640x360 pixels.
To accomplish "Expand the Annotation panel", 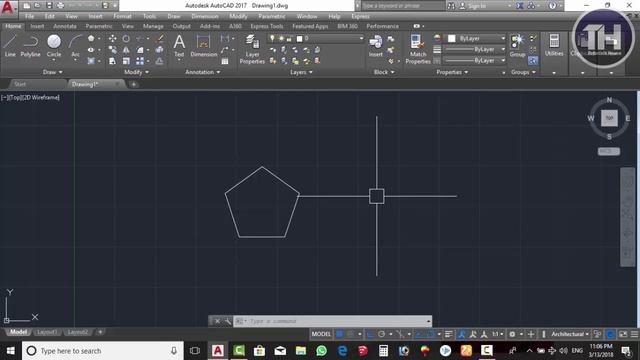I will click(202, 72).
